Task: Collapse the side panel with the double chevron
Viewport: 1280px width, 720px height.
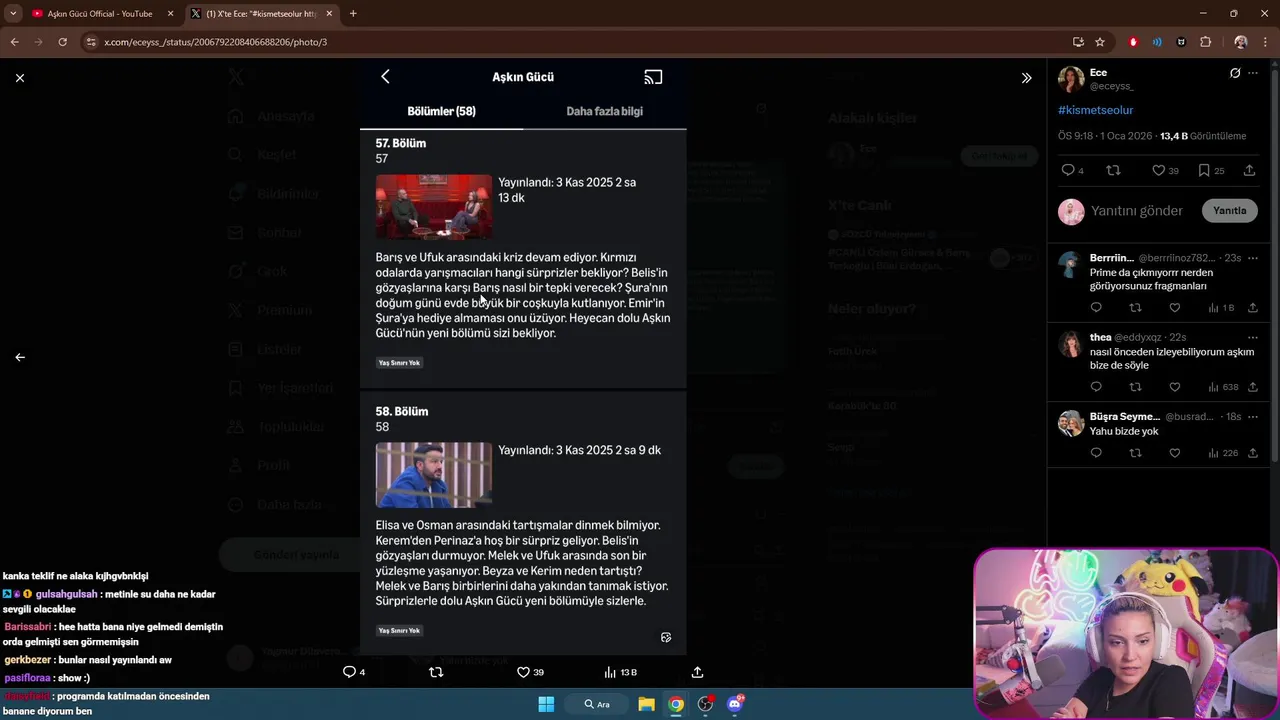Action: point(1026,78)
